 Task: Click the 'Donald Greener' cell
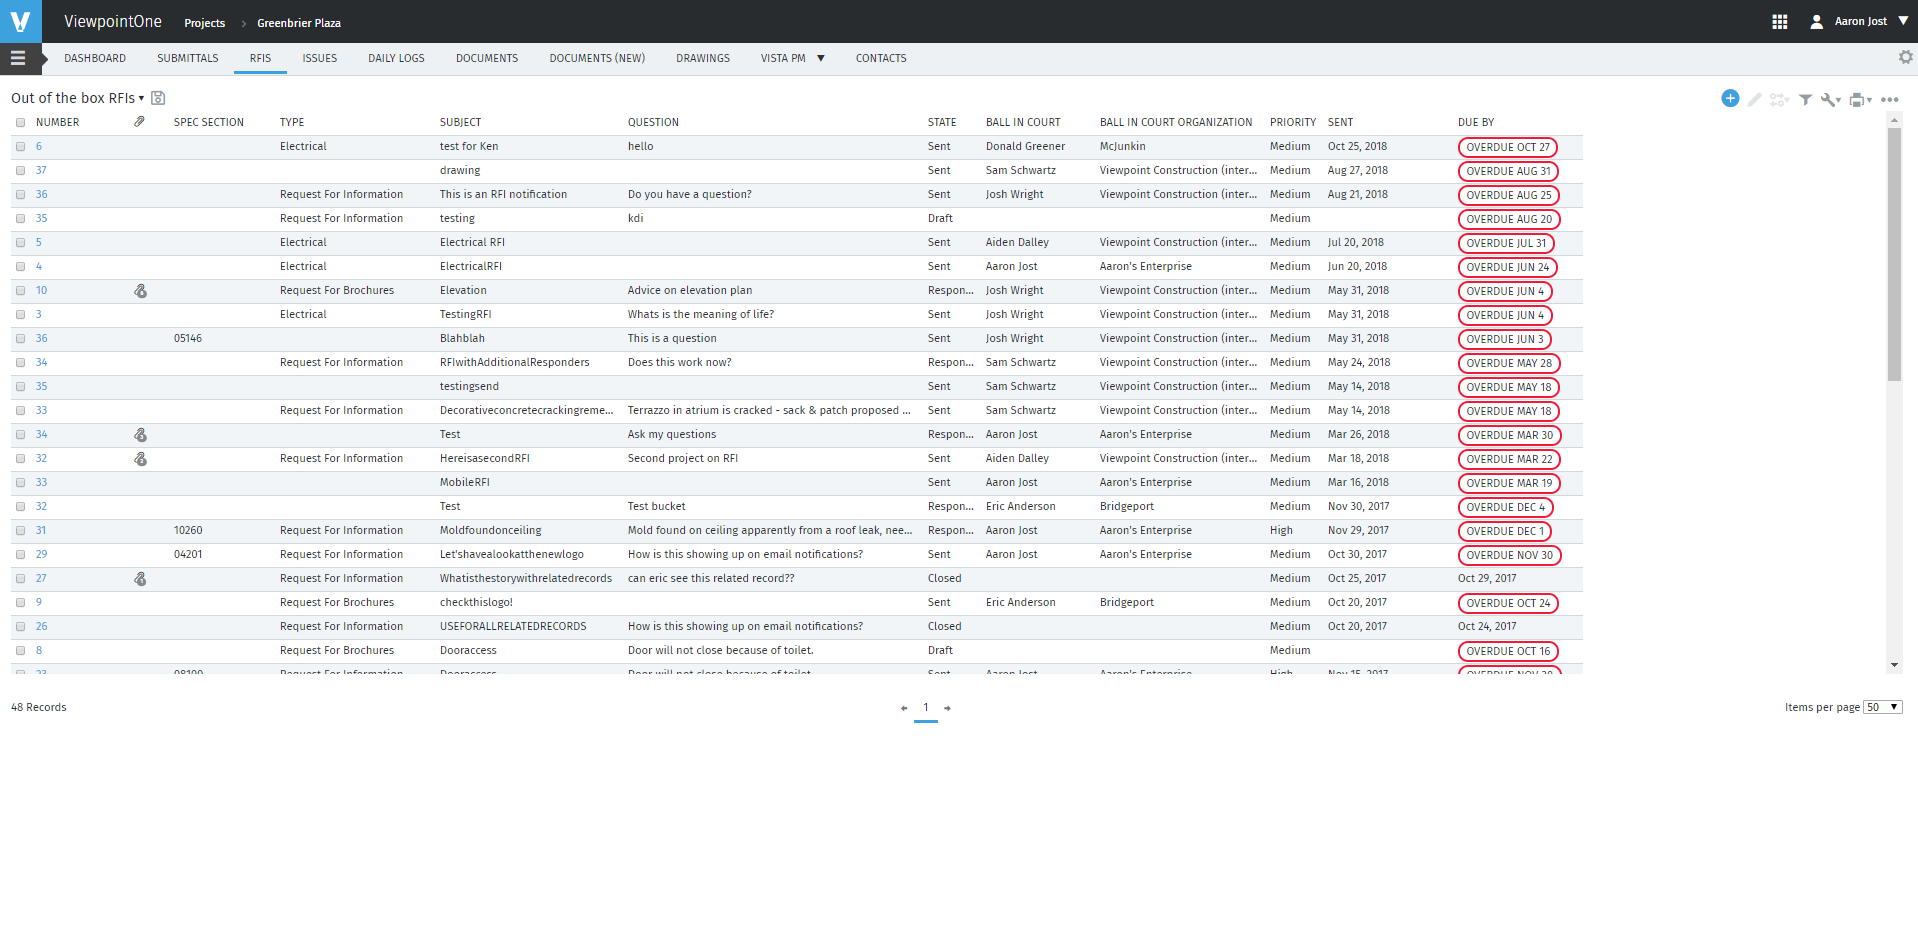coord(1025,146)
